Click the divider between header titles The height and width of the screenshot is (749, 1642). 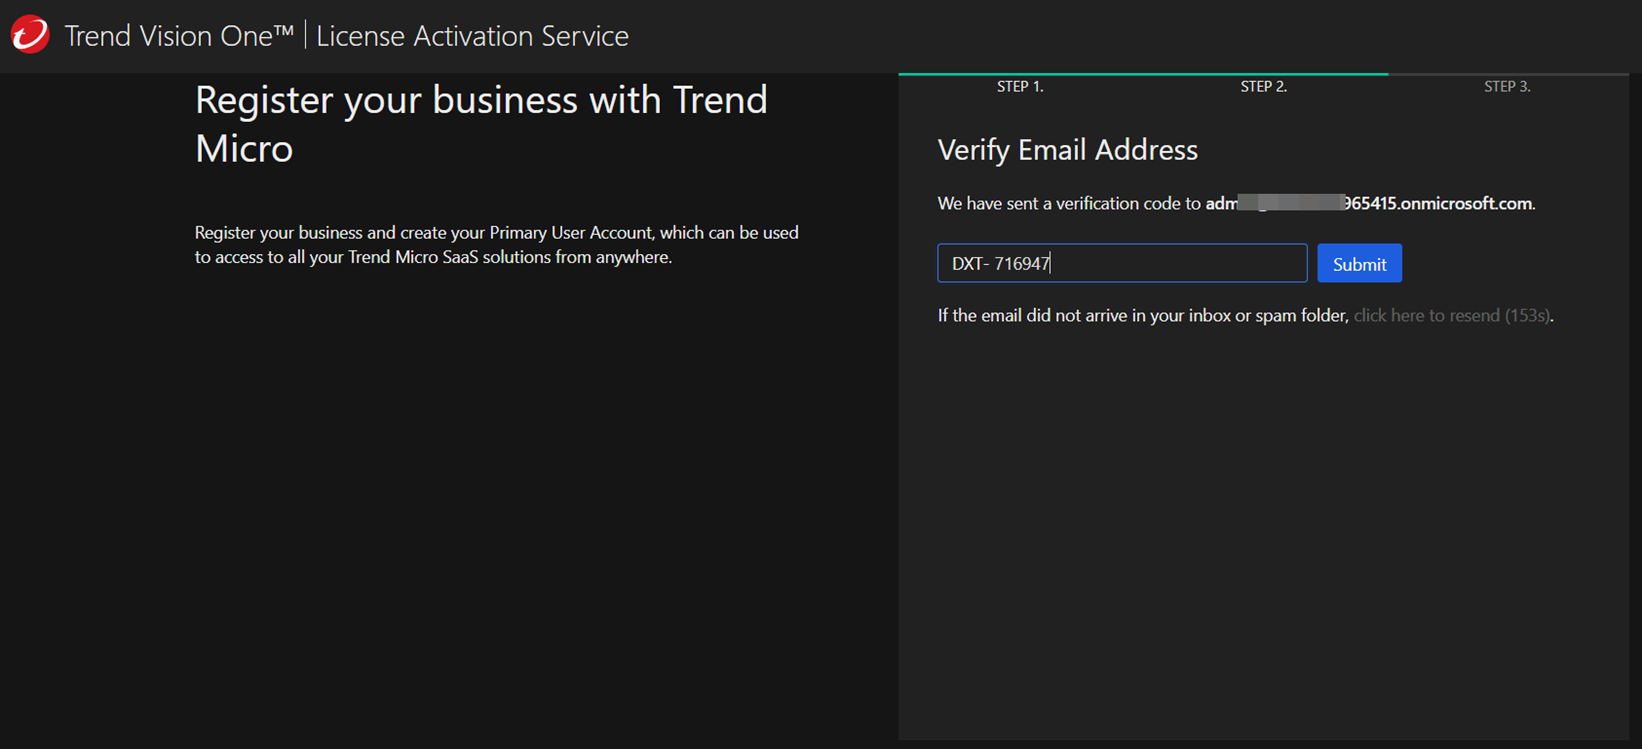[305, 36]
